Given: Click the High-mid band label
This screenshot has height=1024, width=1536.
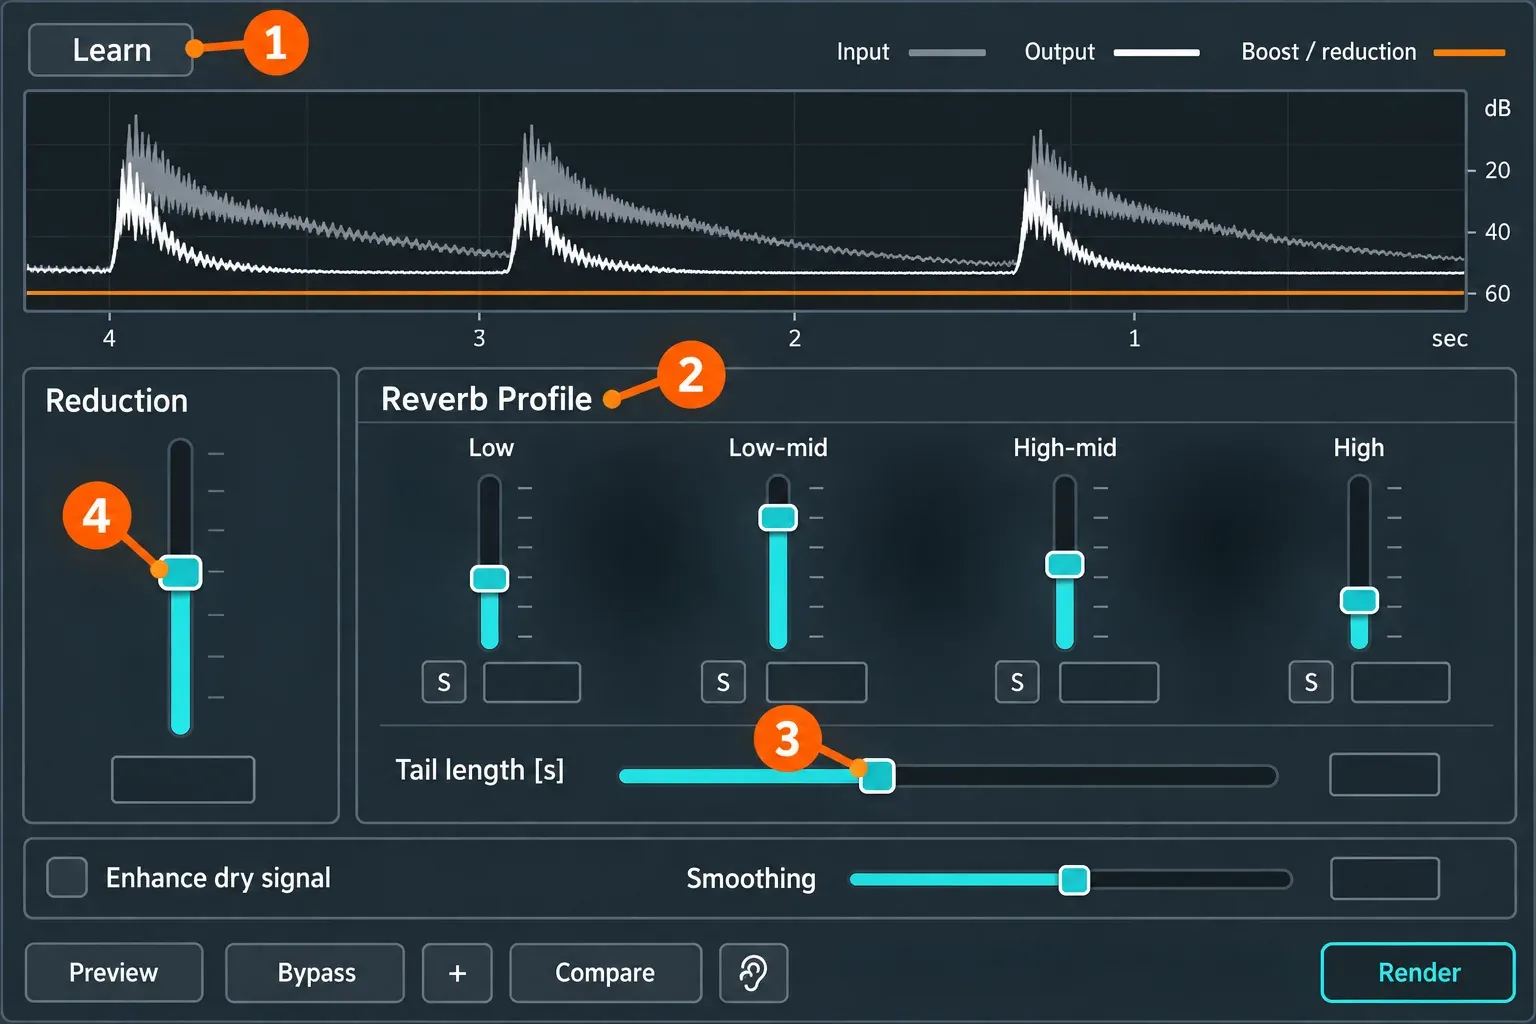Looking at the screenshot, I should (x=1065, y=448).
